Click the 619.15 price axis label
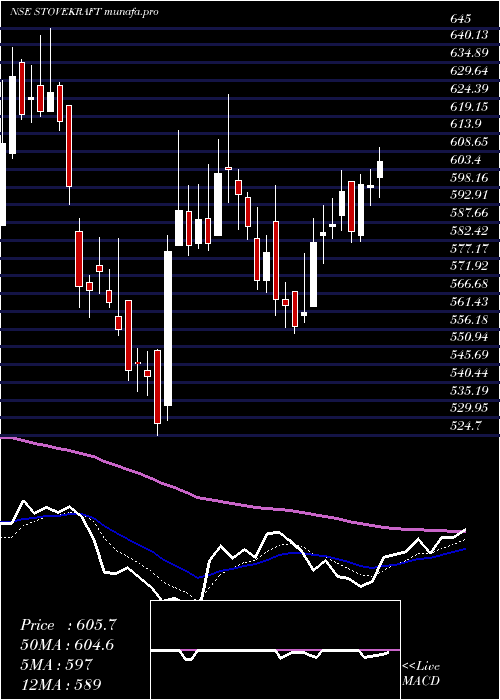The height and width of the screenshot is (700, 500). [469, 107]
